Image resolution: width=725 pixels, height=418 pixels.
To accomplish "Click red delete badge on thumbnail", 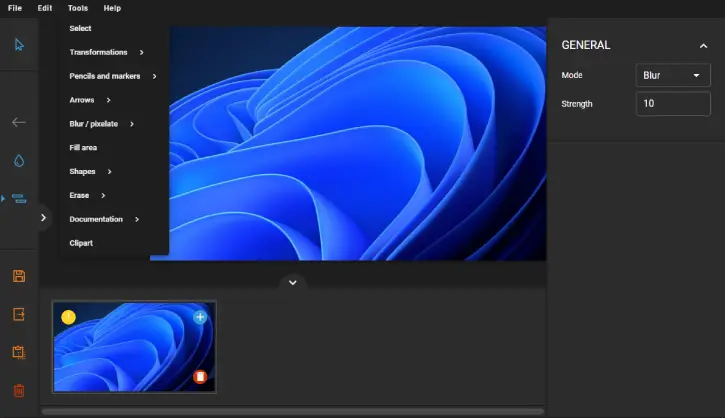I will coord(200,377).
